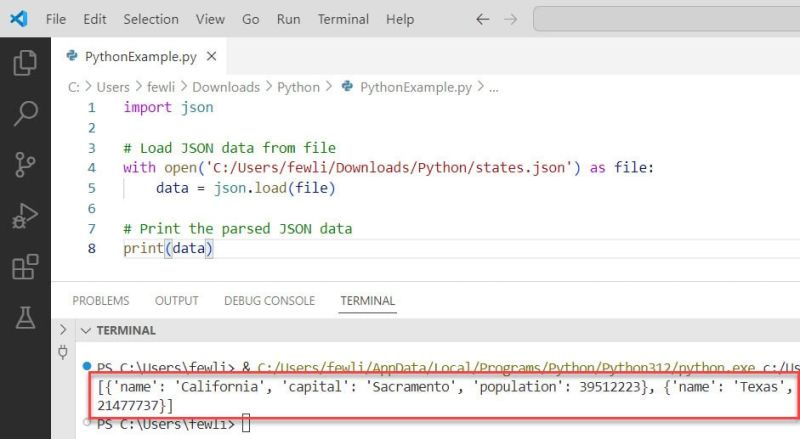Switch to the OUTPUT panel tab
Image resolution: width=800 pixels, height=439 pixels.
coord(177,301)
